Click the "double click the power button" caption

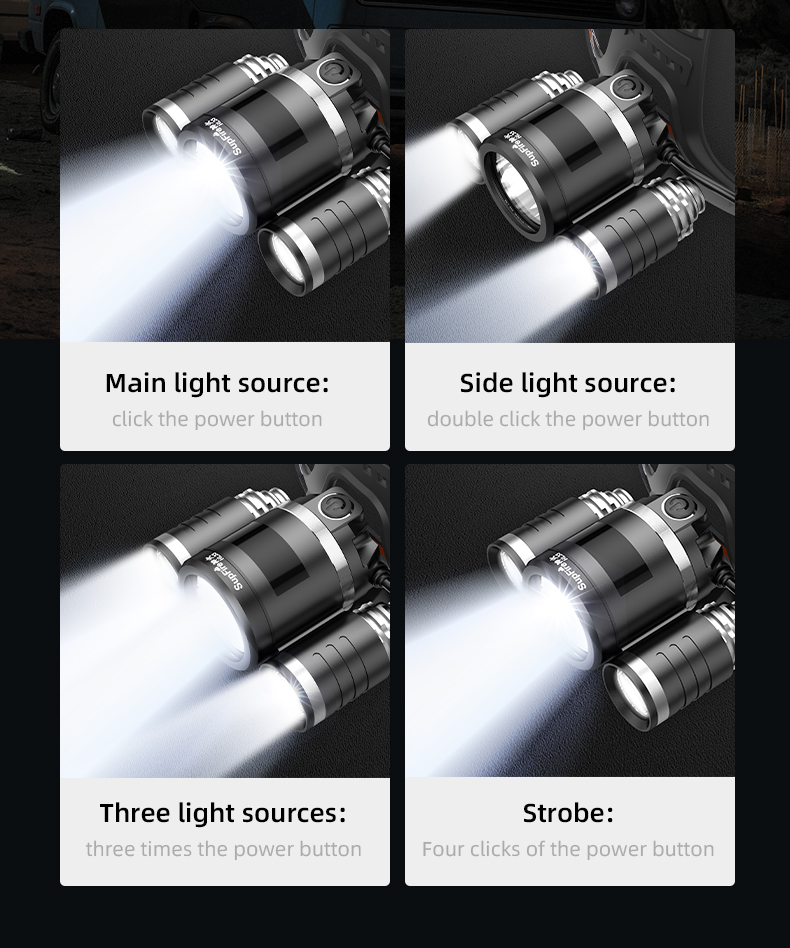pyautogui.click(x=568, y=419)
